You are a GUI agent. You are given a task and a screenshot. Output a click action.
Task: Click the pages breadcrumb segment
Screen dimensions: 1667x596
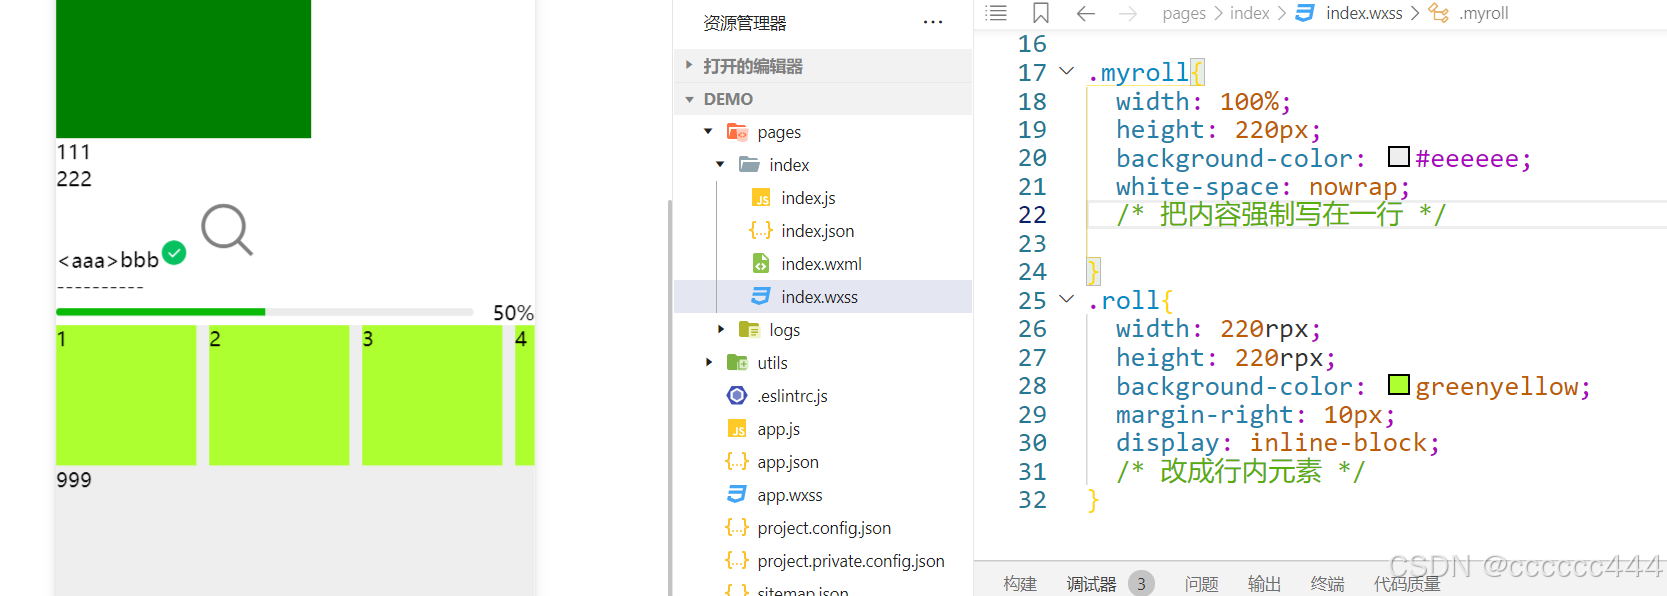click(1184, 13)
